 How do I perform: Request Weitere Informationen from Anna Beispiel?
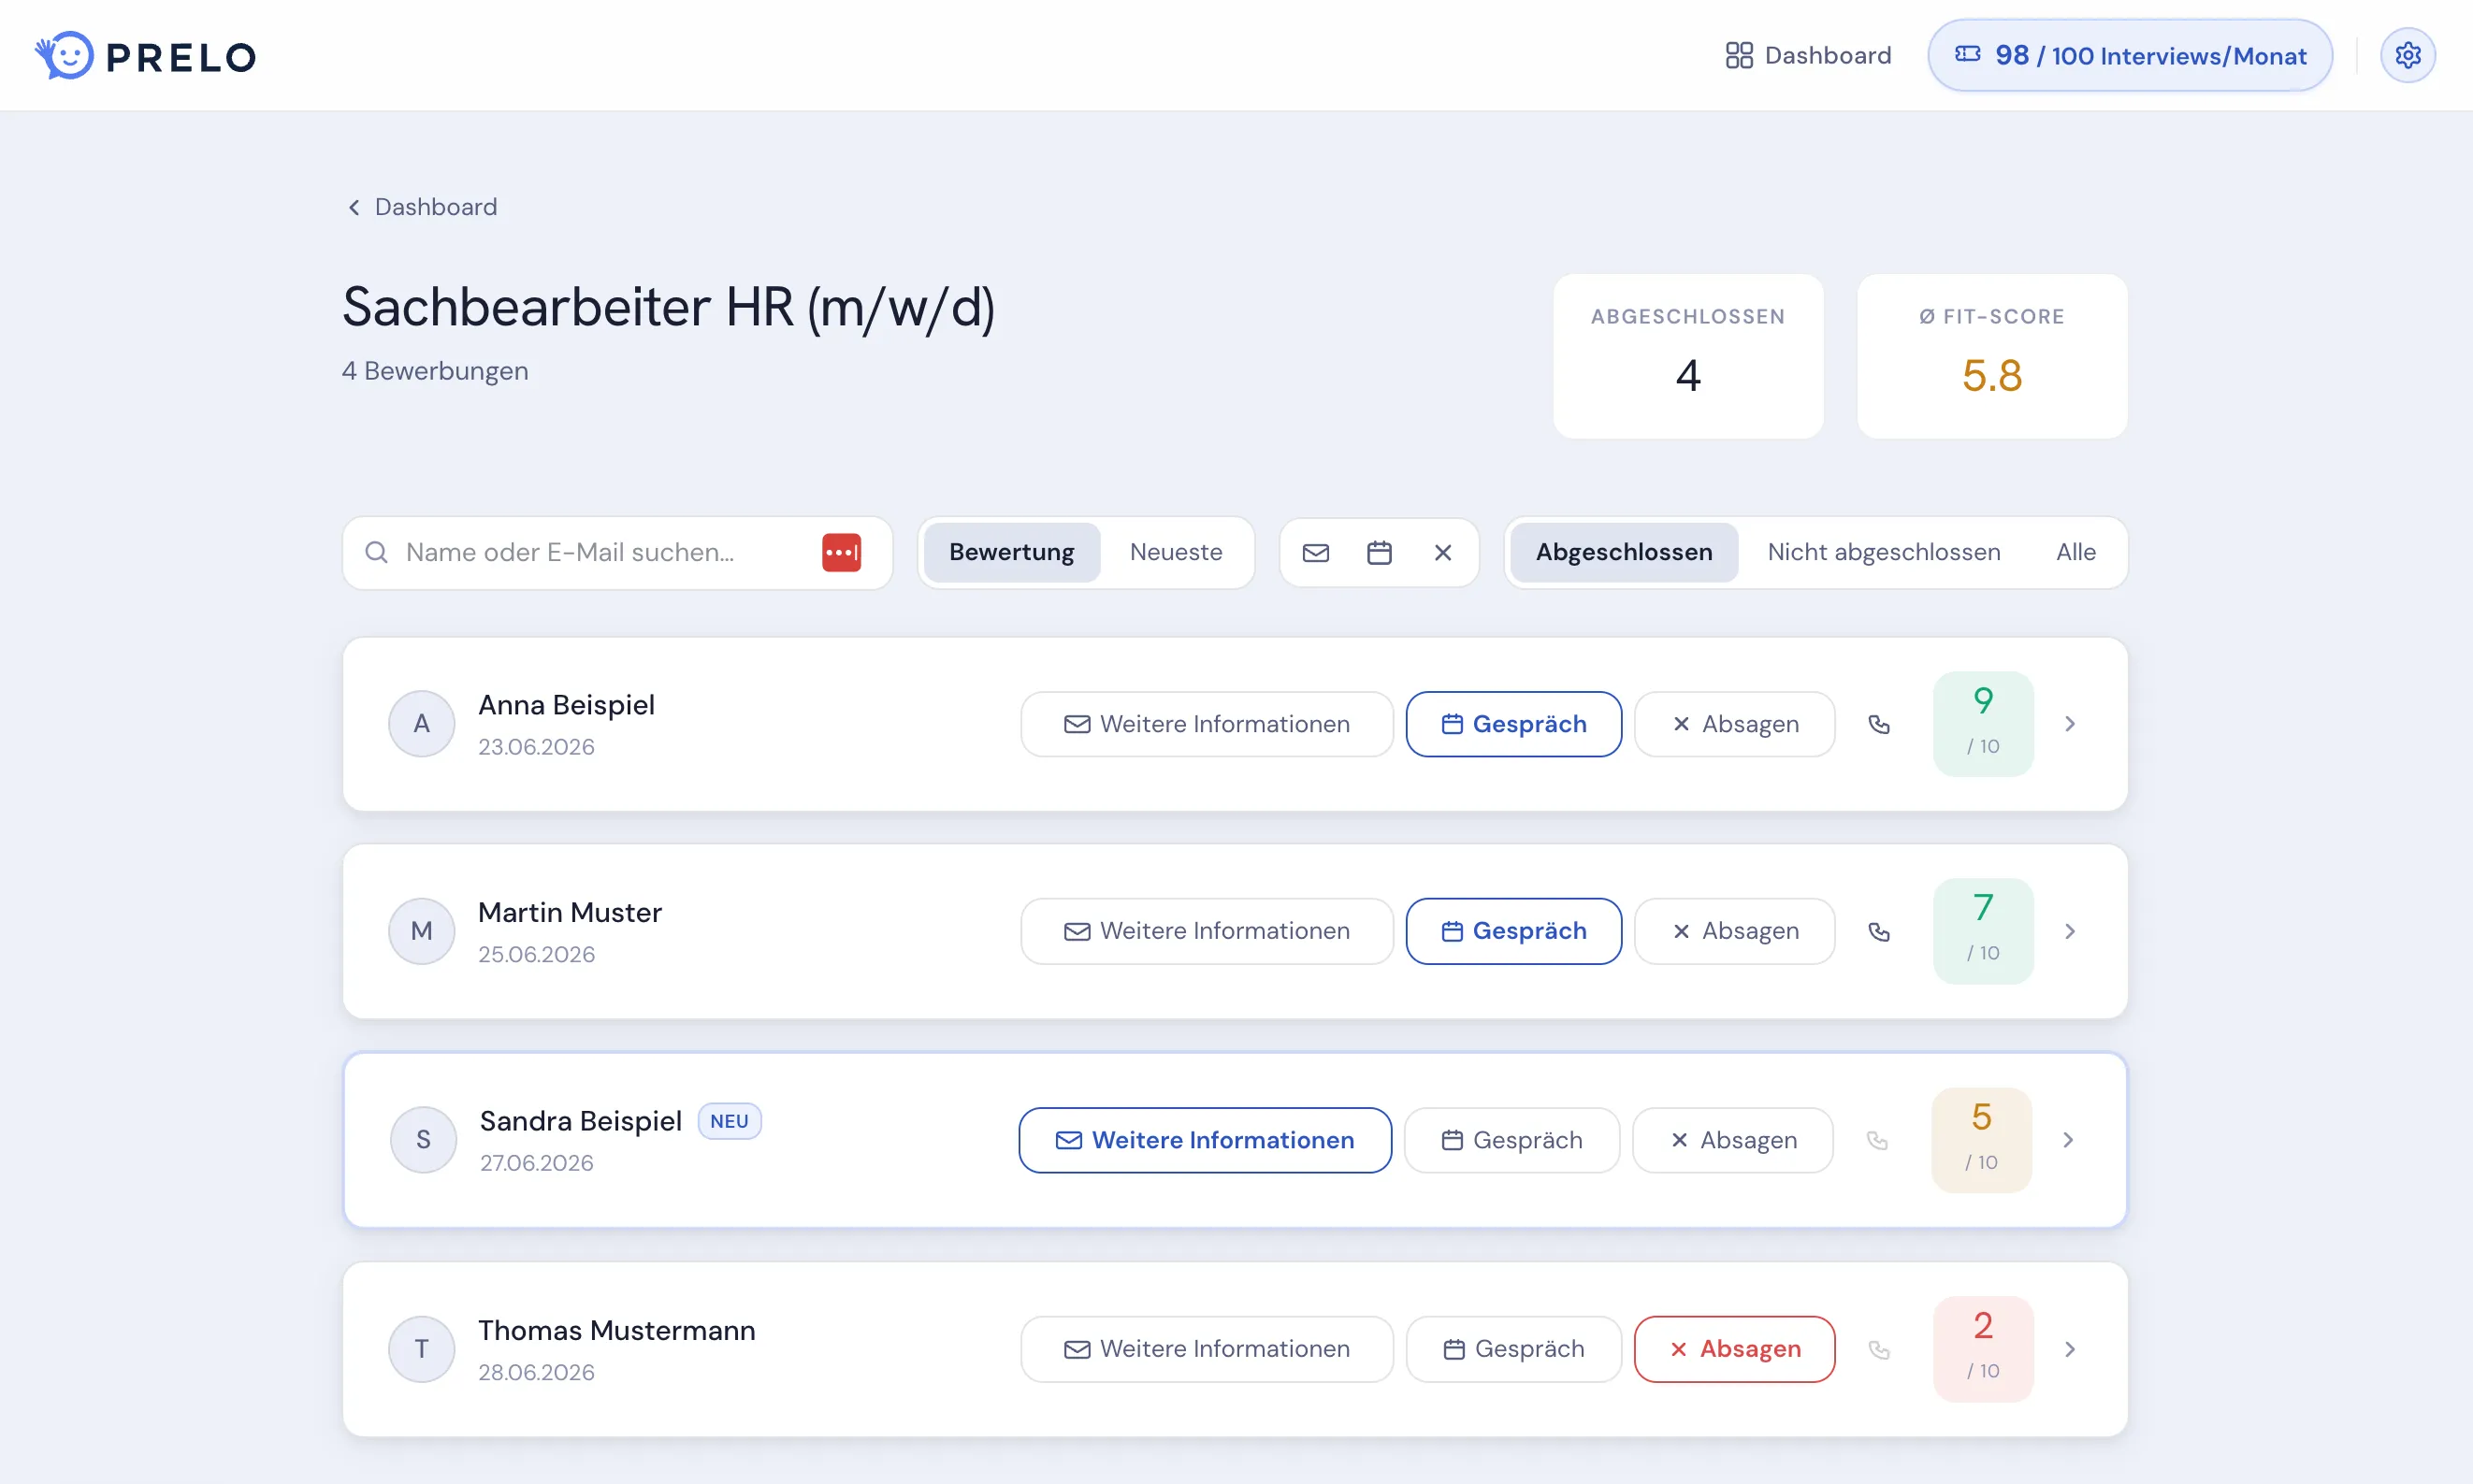click(1207, 724)
